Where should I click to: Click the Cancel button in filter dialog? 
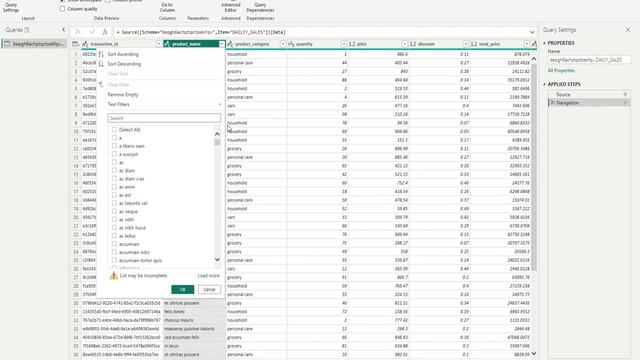click(x=209, y=289)
